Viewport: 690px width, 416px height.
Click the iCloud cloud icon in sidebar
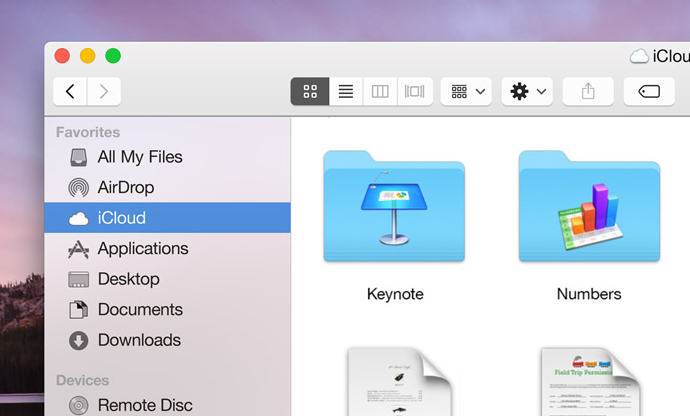79,218
